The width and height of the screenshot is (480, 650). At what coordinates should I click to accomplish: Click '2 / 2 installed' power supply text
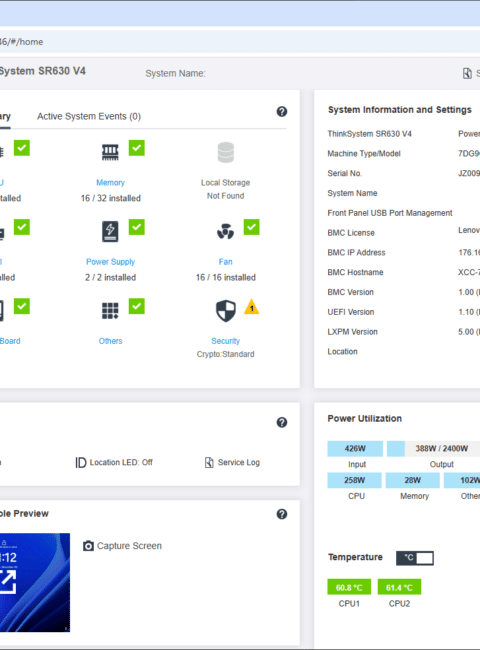pos(111,277)
